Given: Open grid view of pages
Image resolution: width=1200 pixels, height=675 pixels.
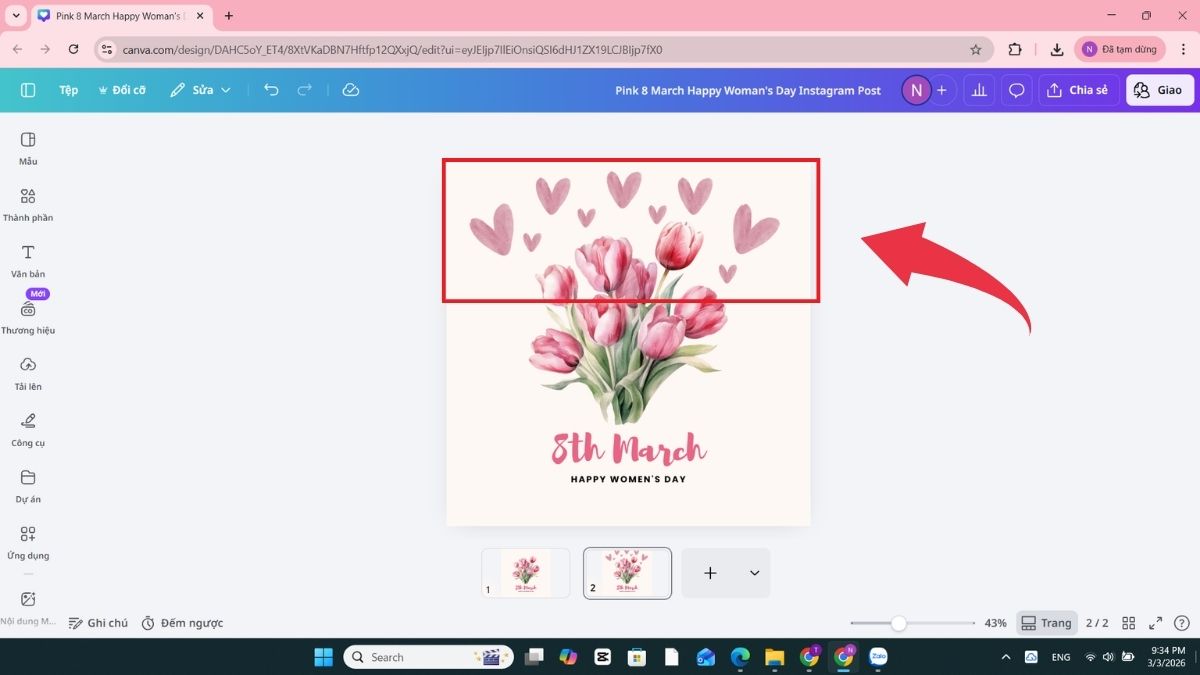Looking at the screenshot, I should pyautogui.click(x=1129, y=623).
